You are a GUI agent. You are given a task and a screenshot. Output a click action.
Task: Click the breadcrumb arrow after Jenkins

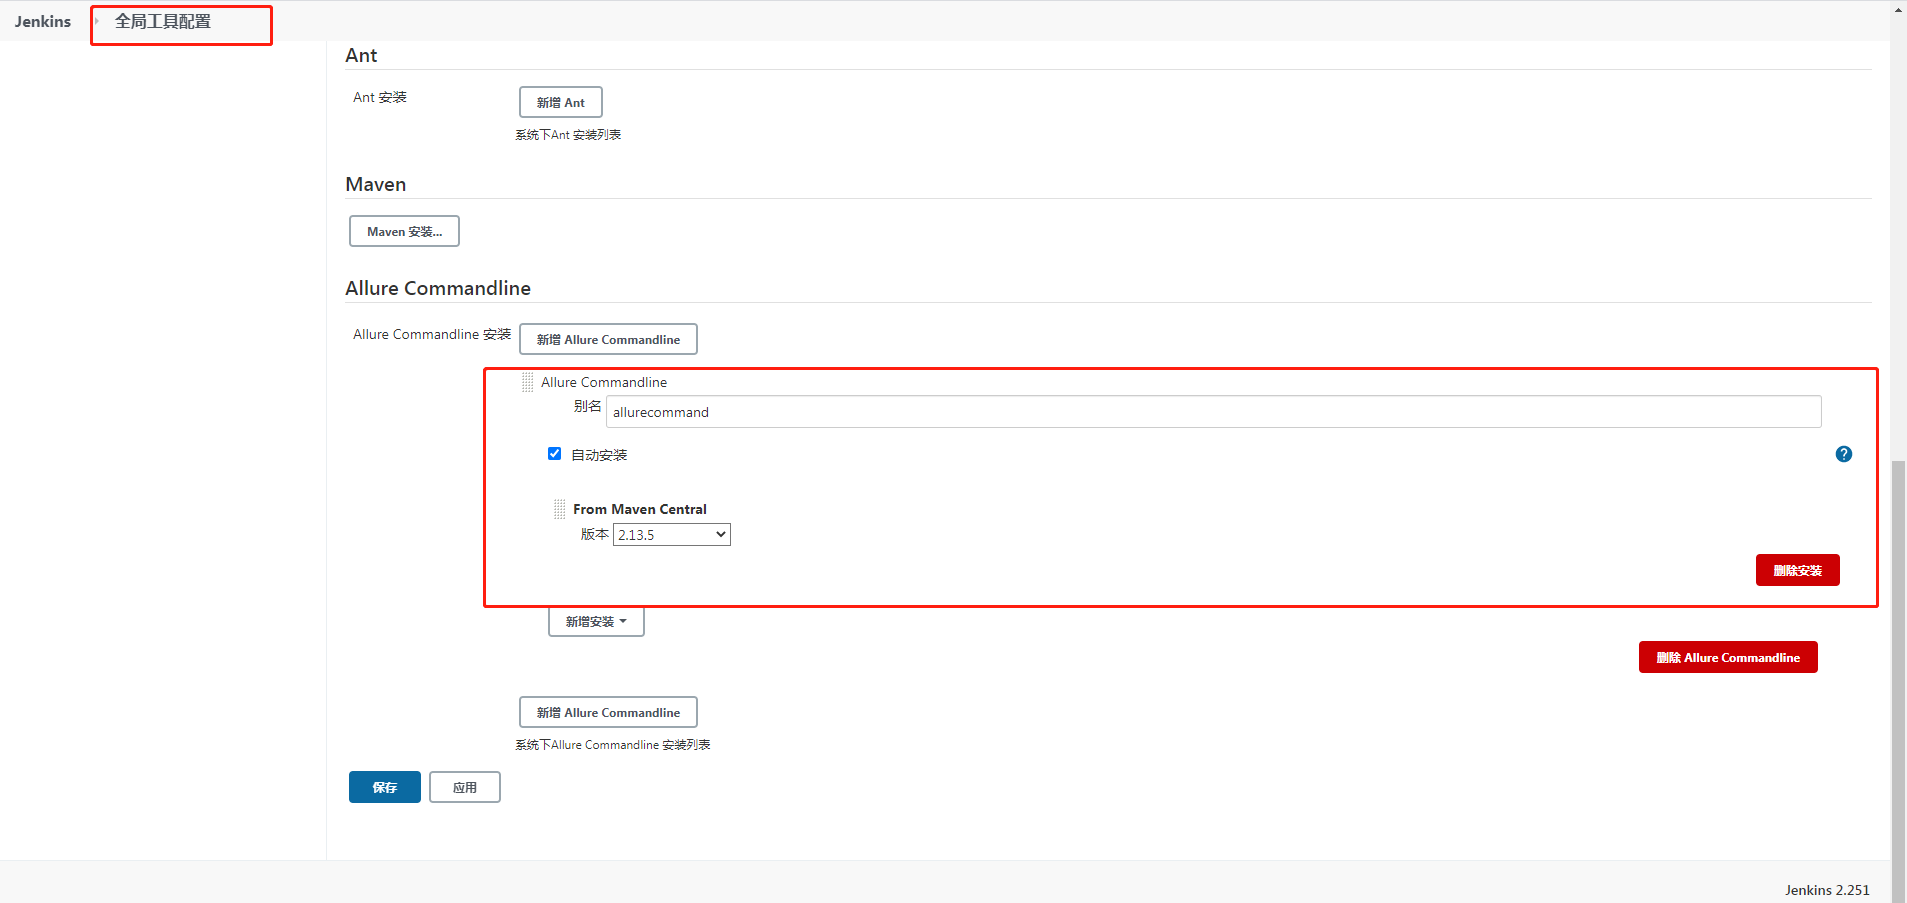(97, 21)
